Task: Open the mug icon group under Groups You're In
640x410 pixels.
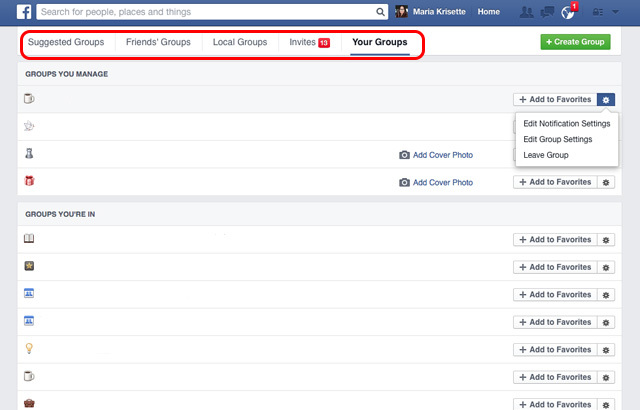Action: pos(29,376)
